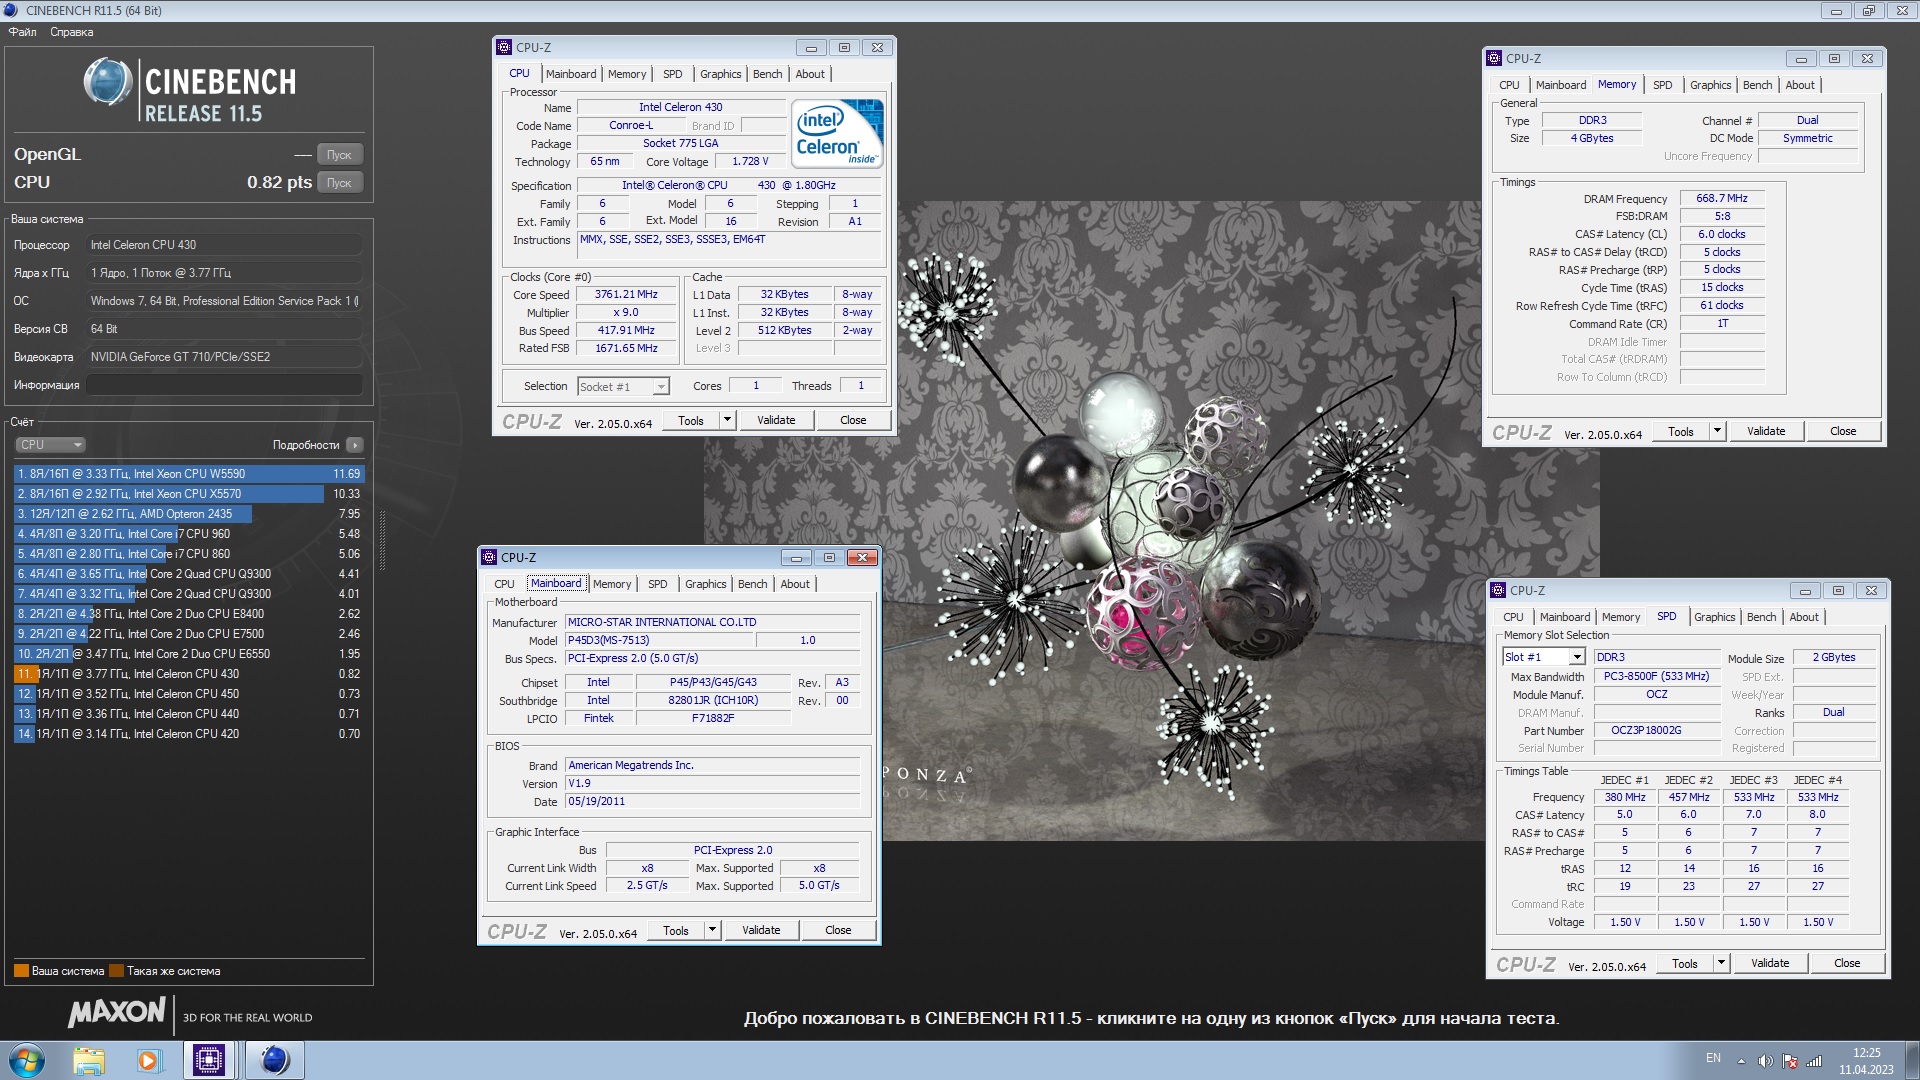Click the brown 'Такая же система' legend swatch
Image resolution: width=1920 pixels, height=1080 pixels.
tap(116, 971)
